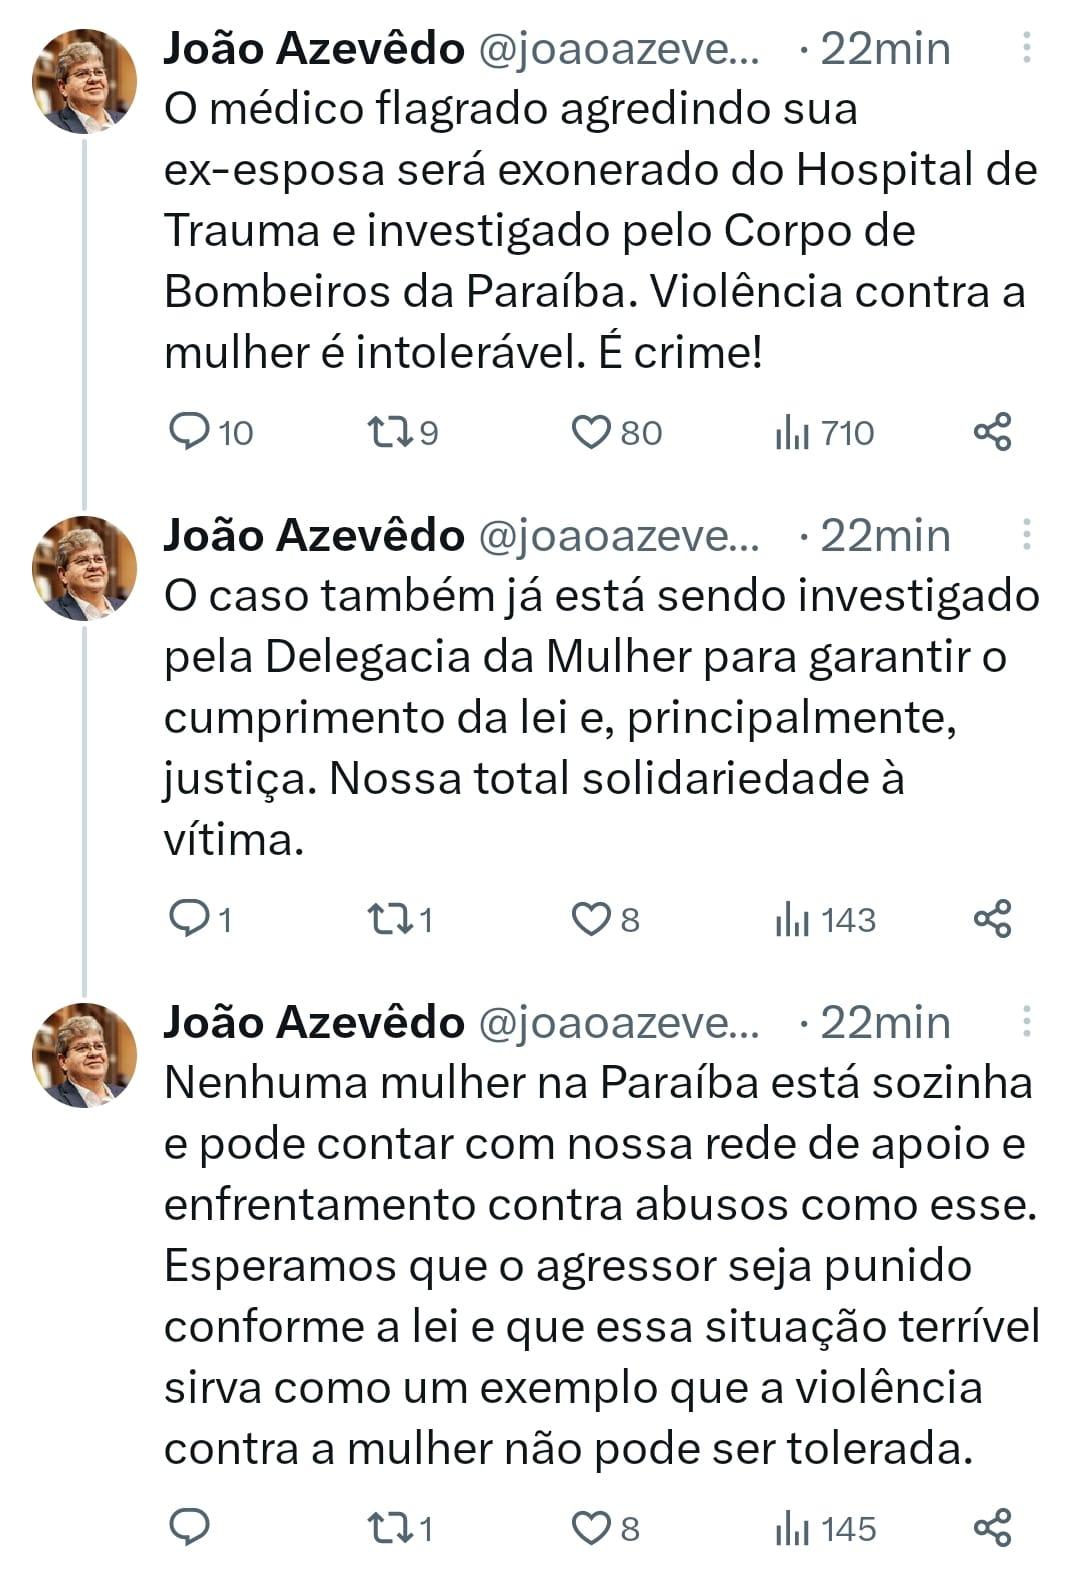This screenshot has width=1080, height=1579.
Task: Reply to the first tweet about the médico
Action: coord(189,432)
